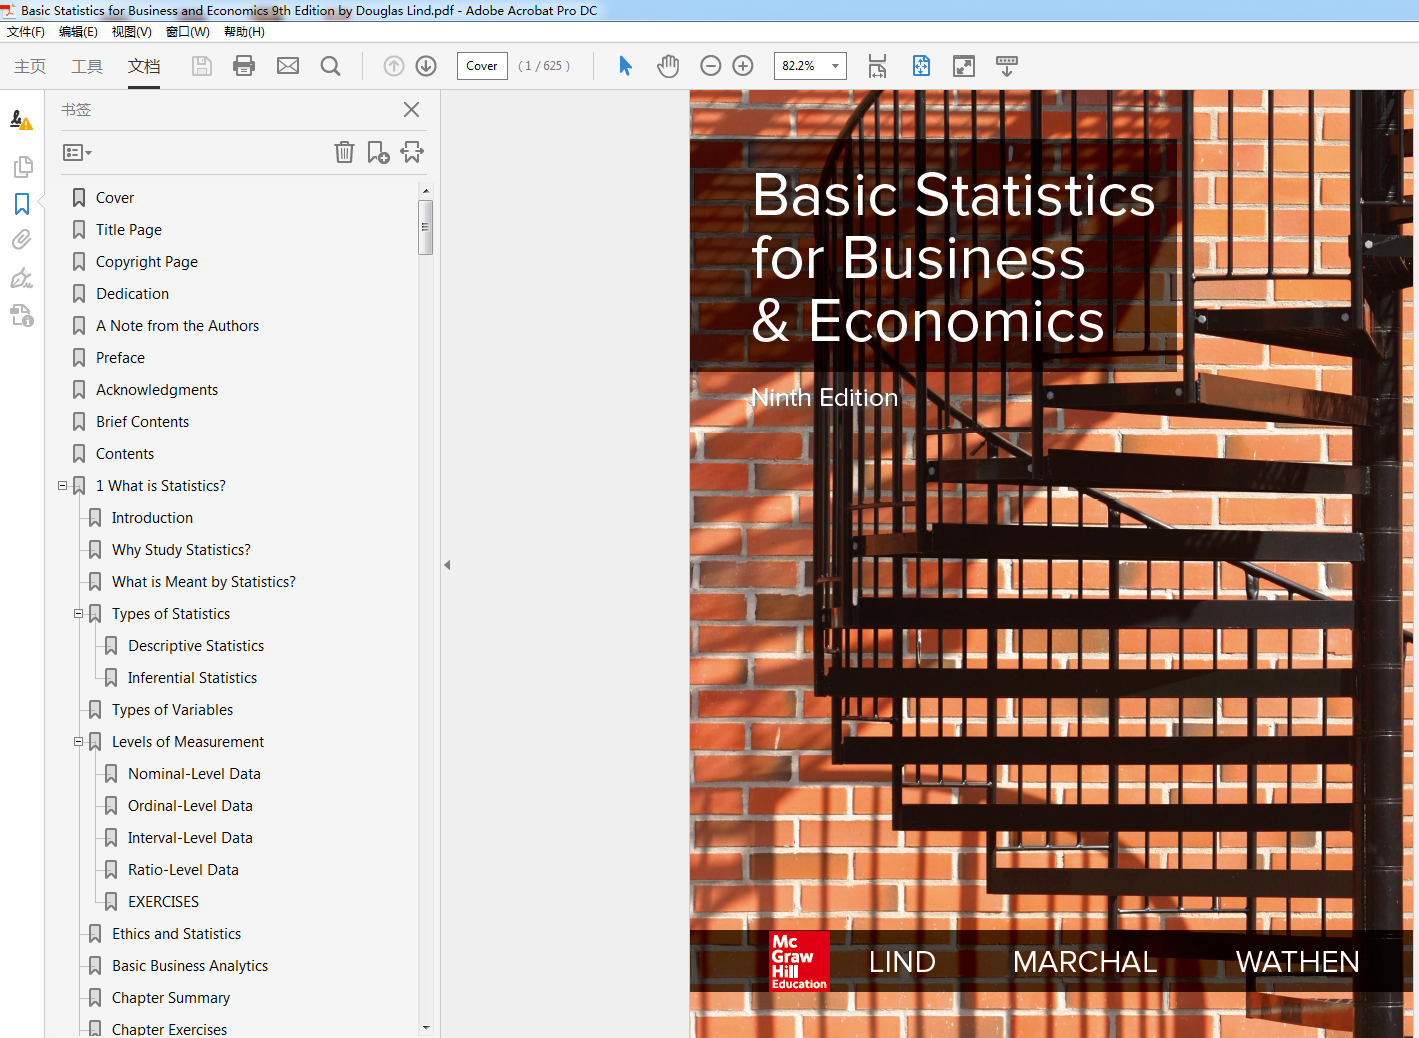The height and width of the screenshot is (1038, 1419).
Task: Click the bookmarks scrollbar down arrow
Action: 426,1027
